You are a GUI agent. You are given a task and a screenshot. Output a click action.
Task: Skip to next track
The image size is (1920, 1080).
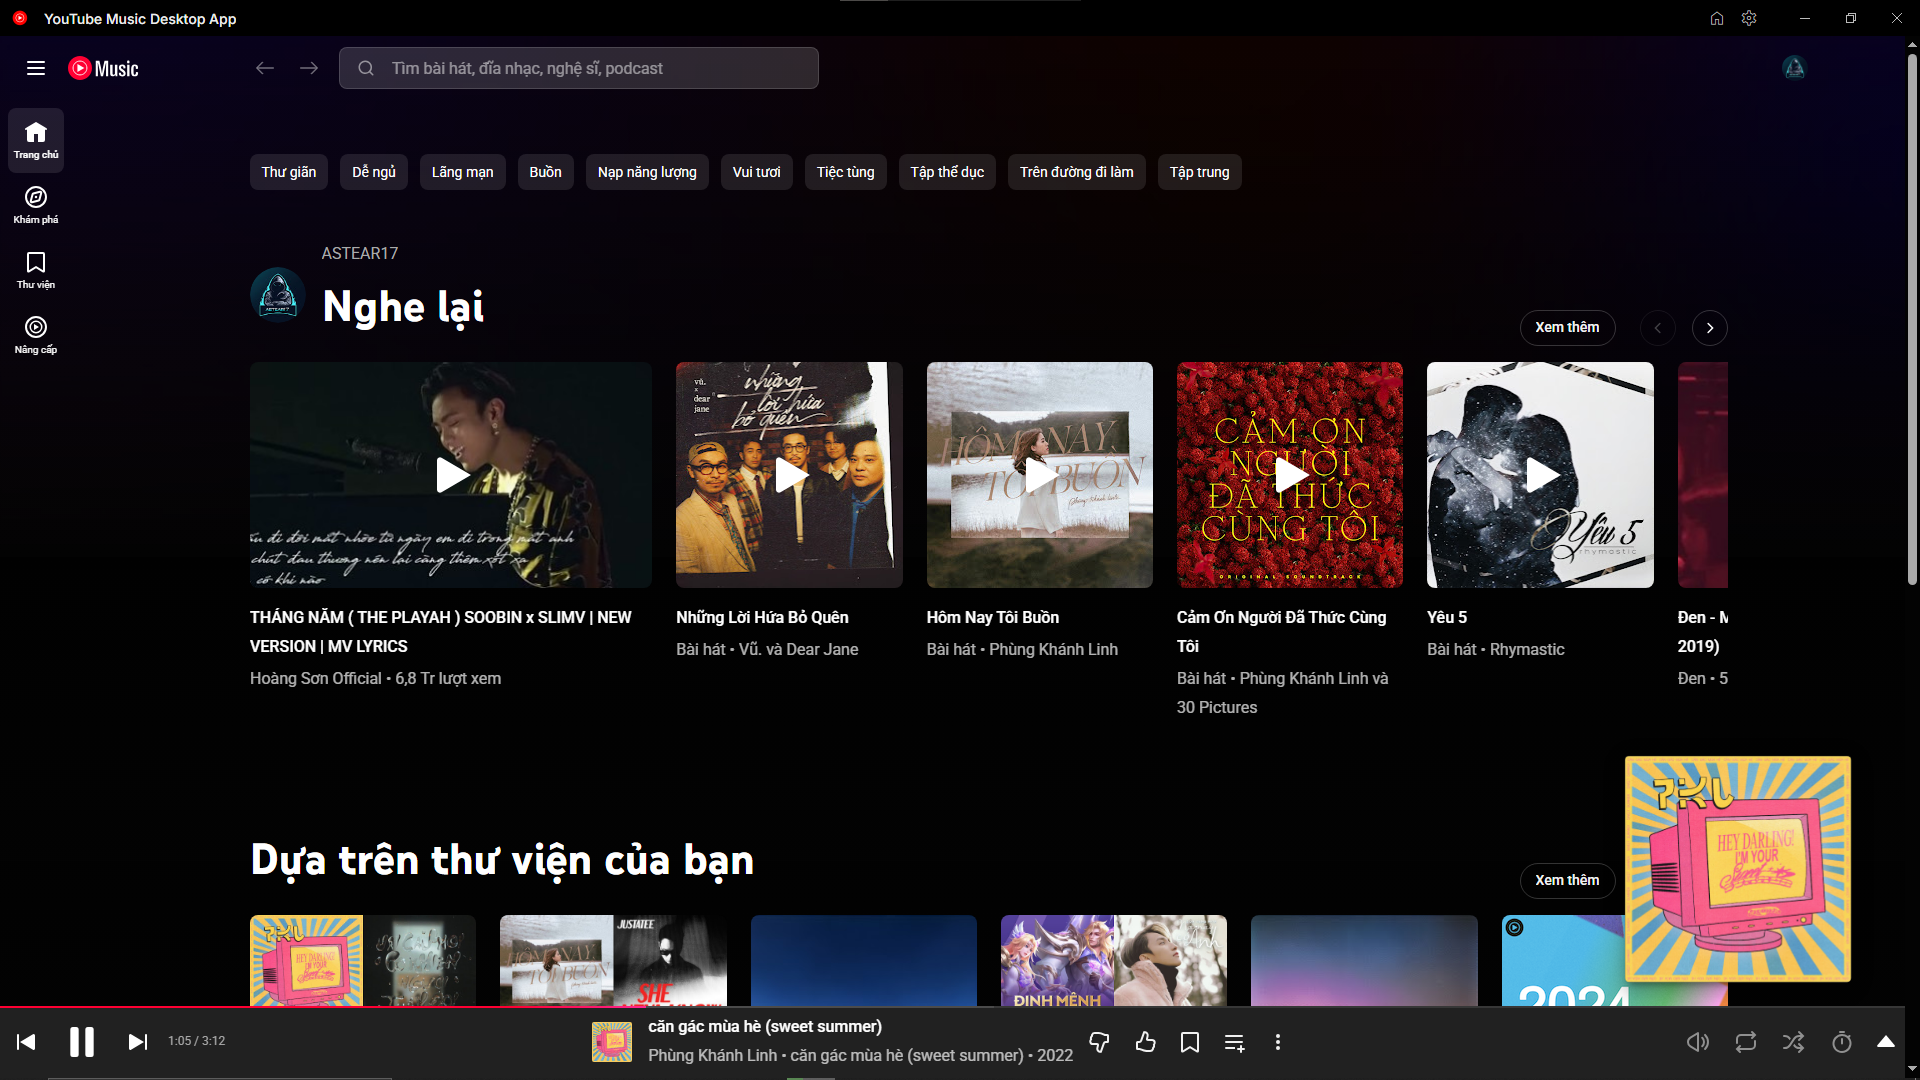tap(138, 1042)
